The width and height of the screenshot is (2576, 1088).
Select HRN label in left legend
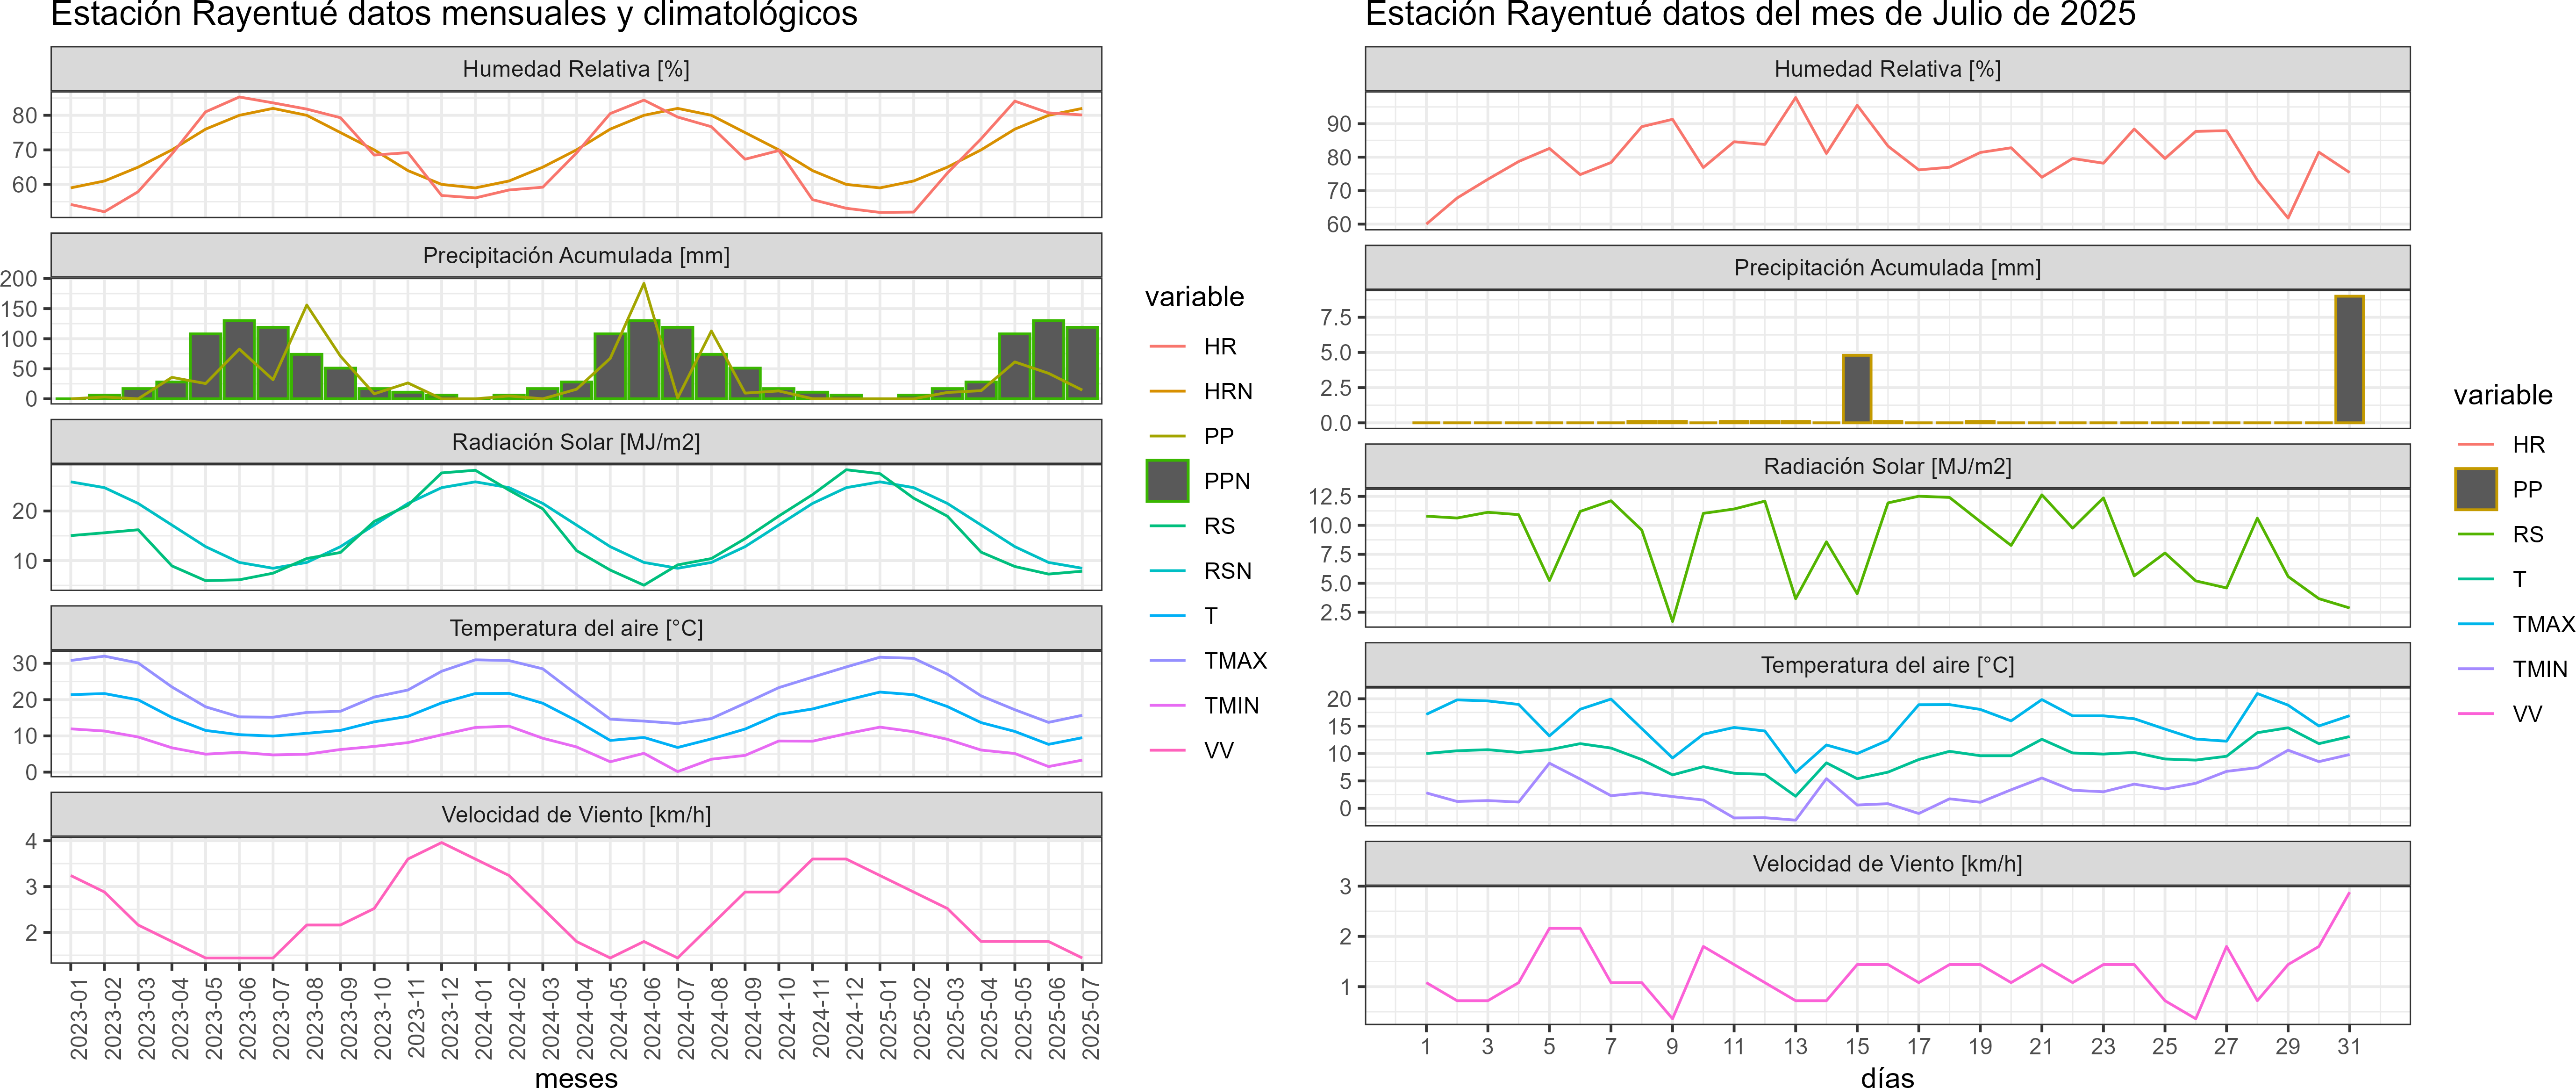click(1228, 391)
